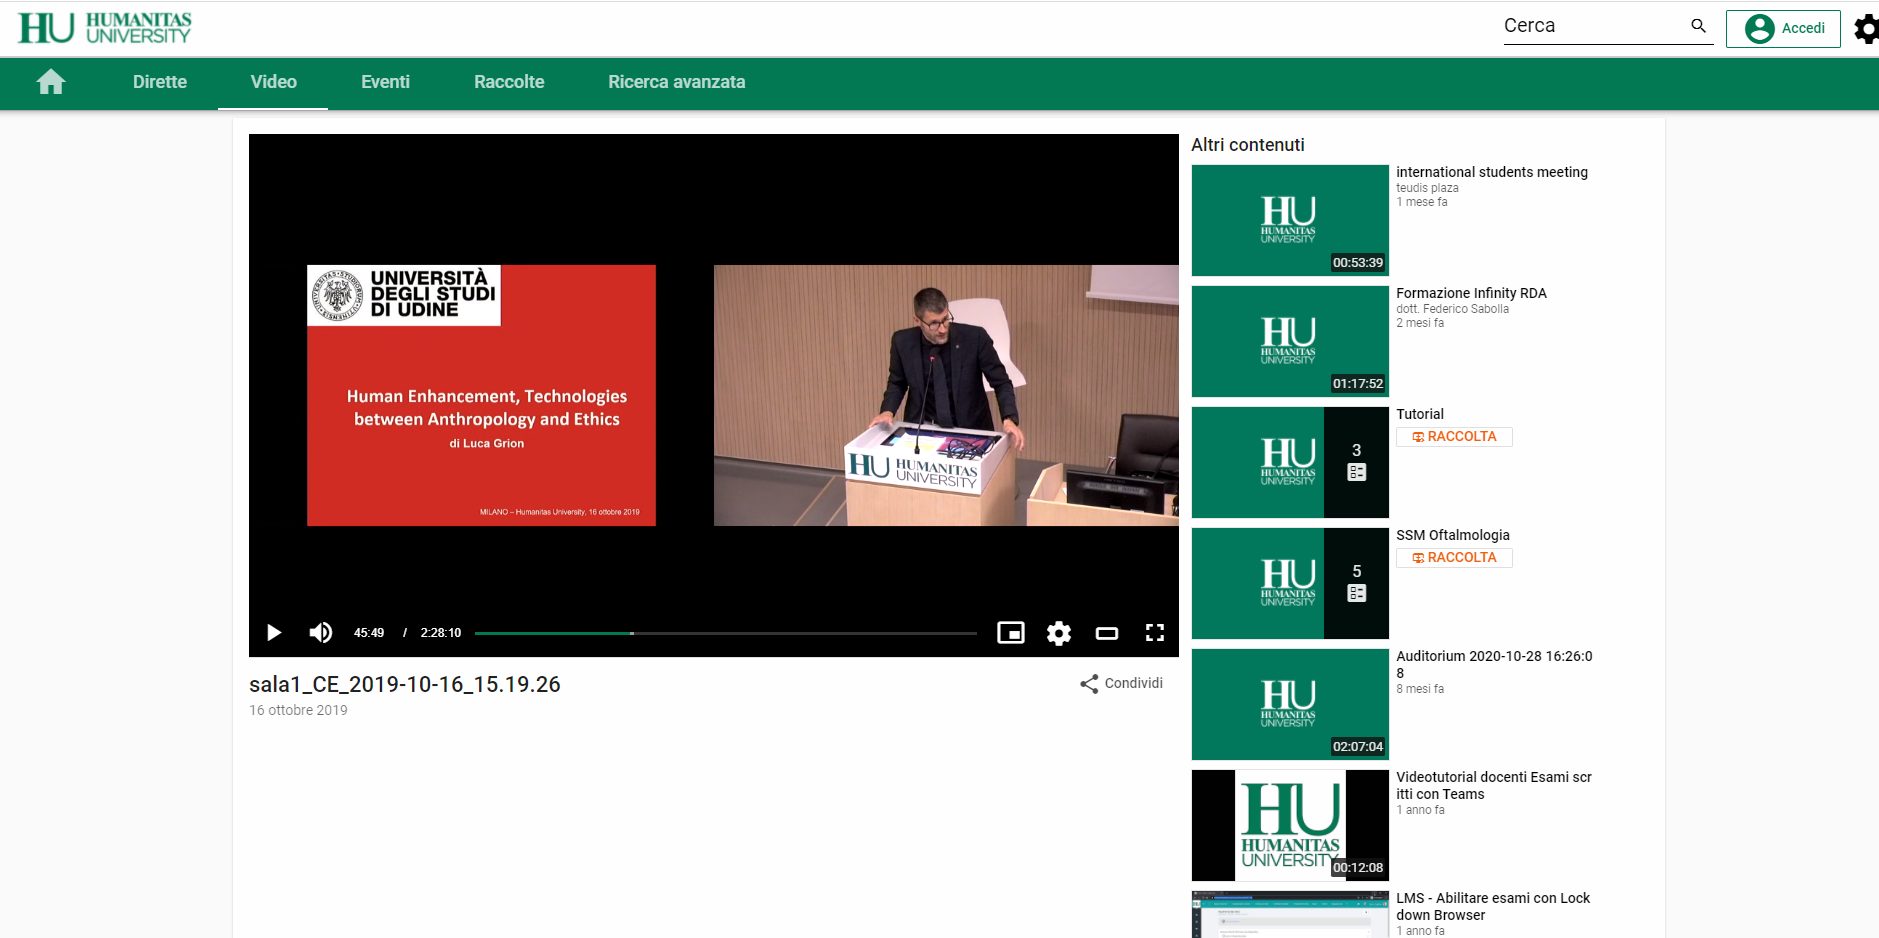Click the Auditorium 2020-10-28 title
This screenshot has height=938, width=1879.
point(1494,664)
